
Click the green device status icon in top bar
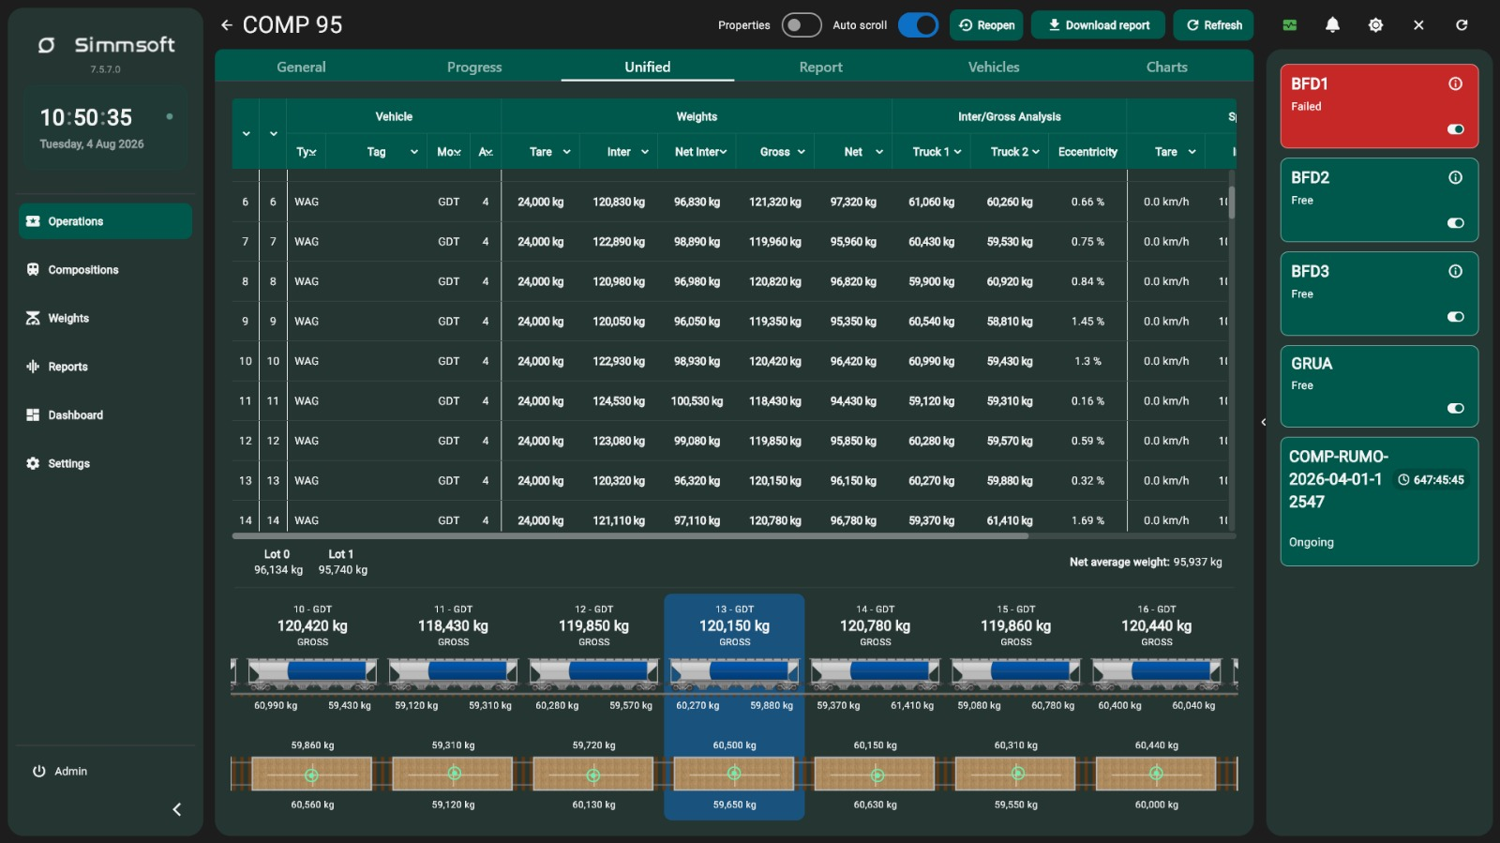point(1290,25)
